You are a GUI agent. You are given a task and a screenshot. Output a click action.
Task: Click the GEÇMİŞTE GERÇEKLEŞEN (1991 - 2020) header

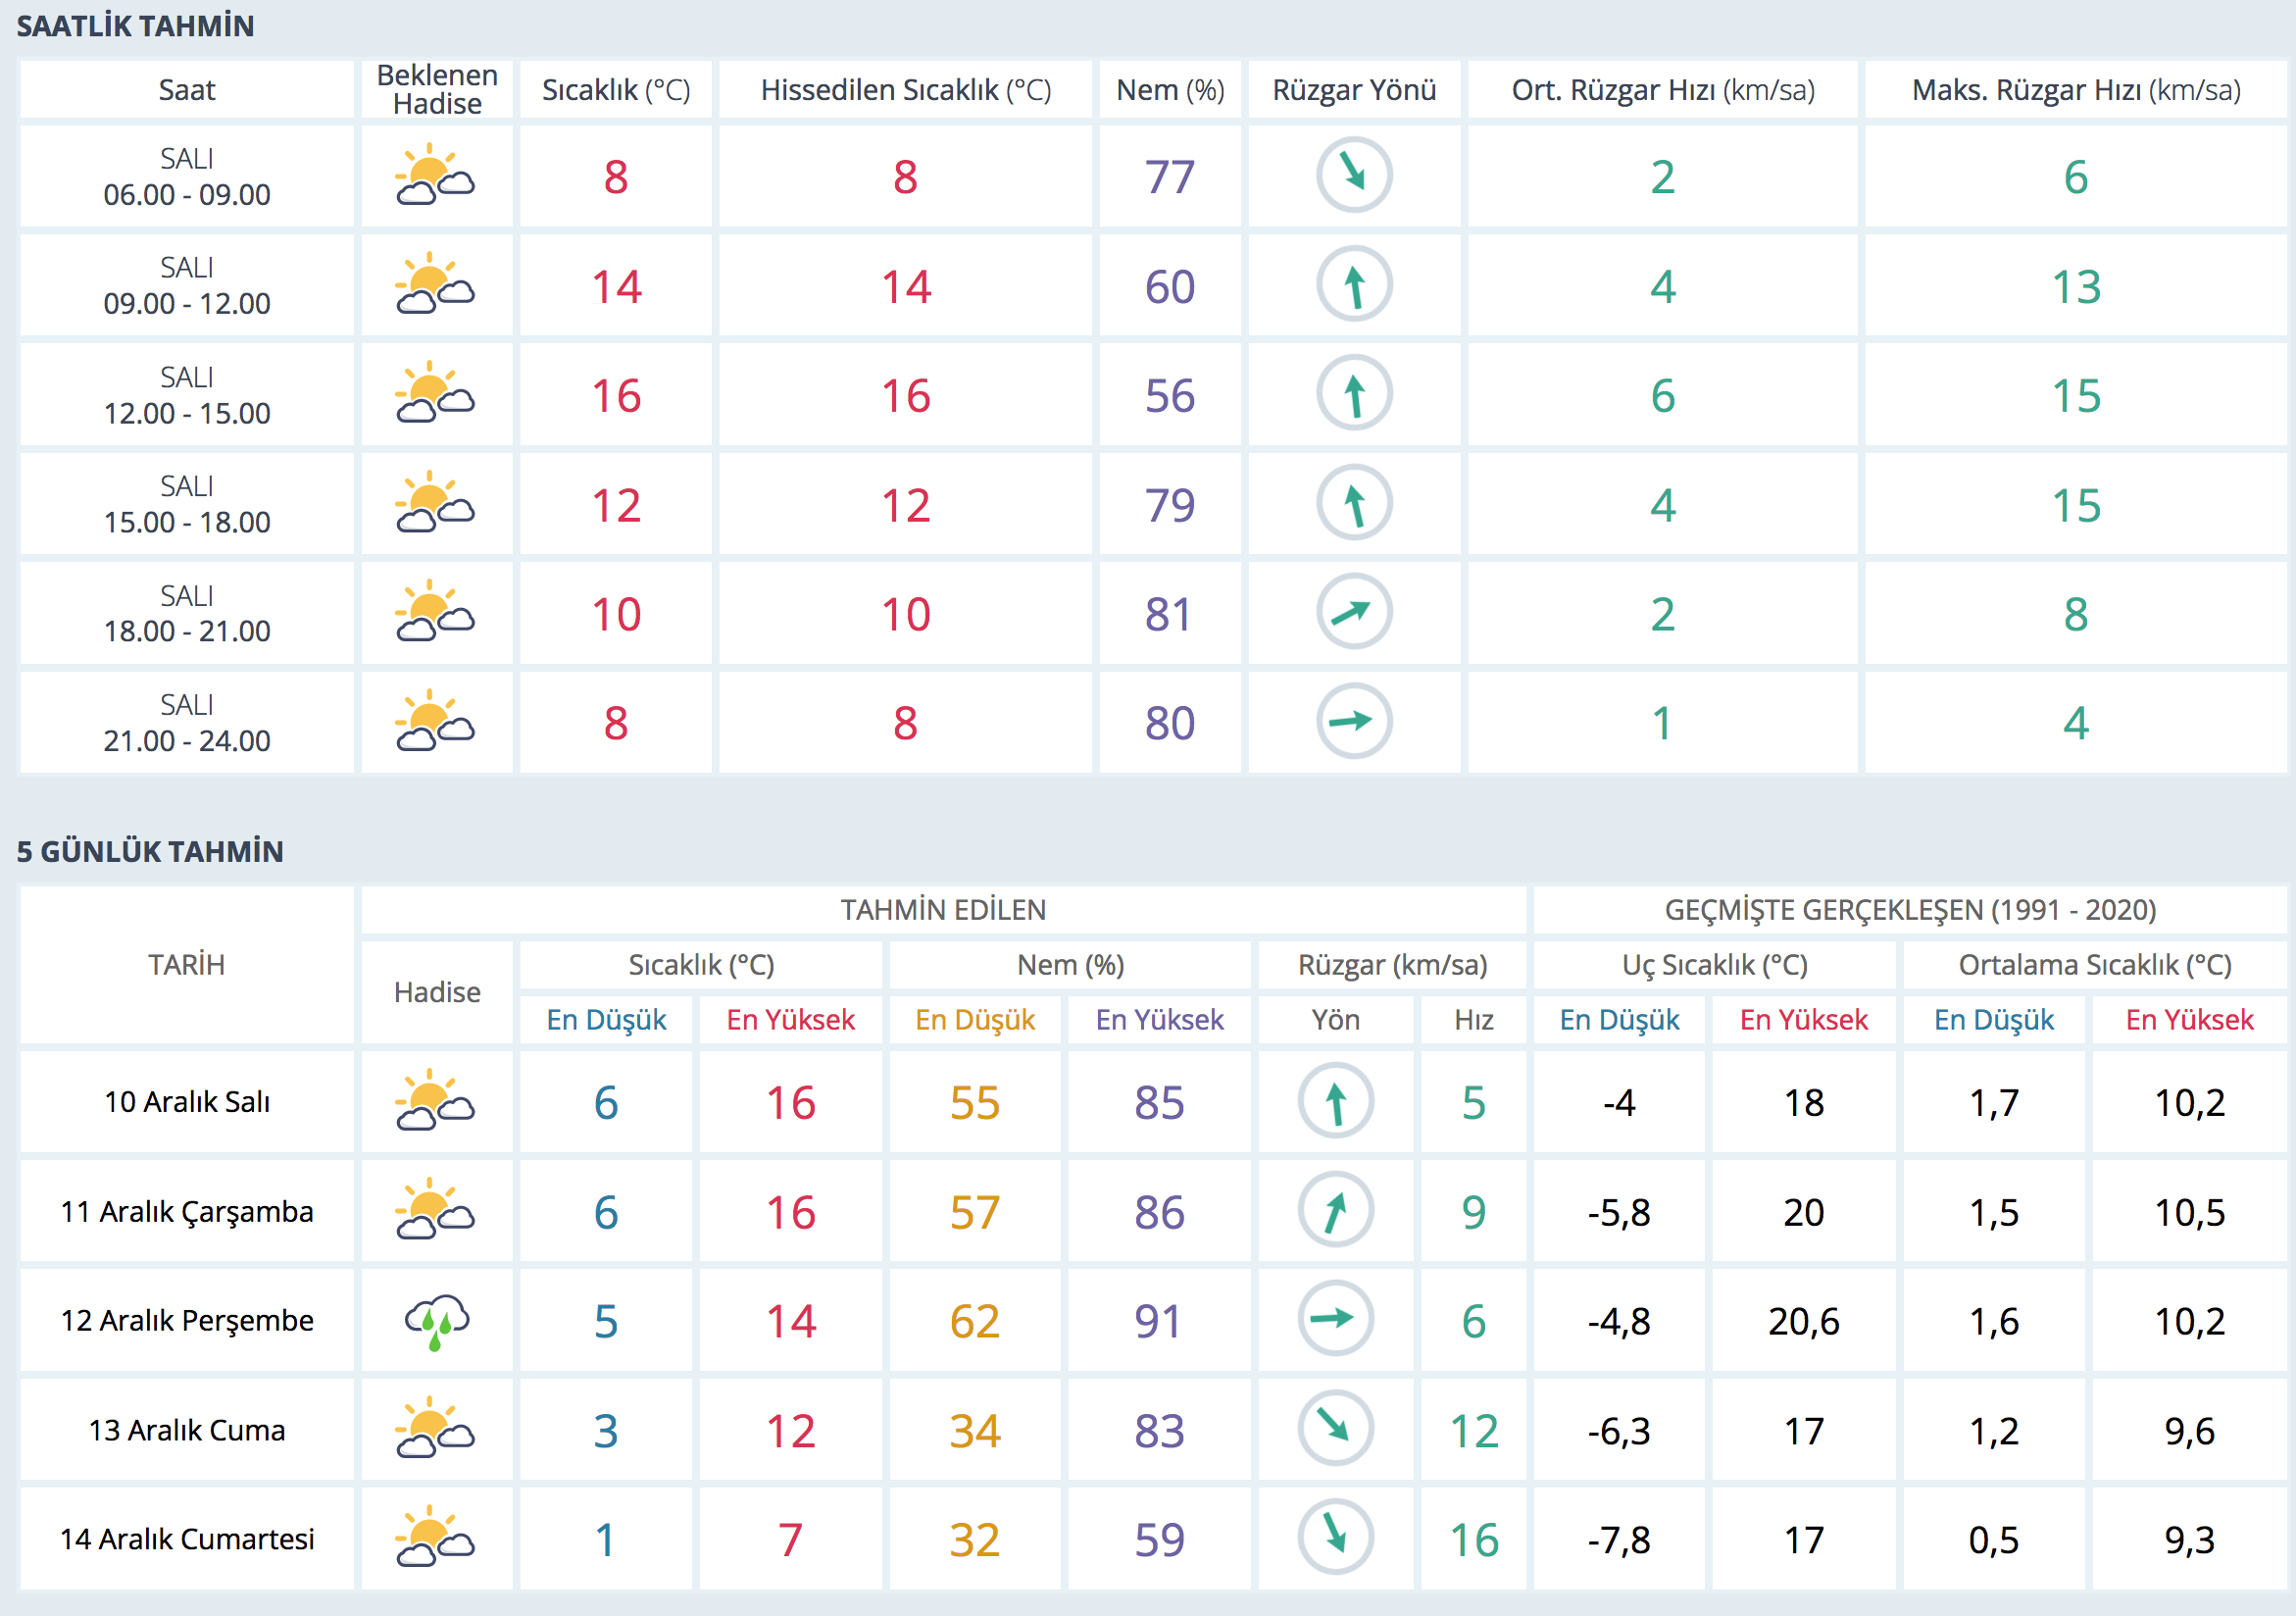coord(1909,910)
